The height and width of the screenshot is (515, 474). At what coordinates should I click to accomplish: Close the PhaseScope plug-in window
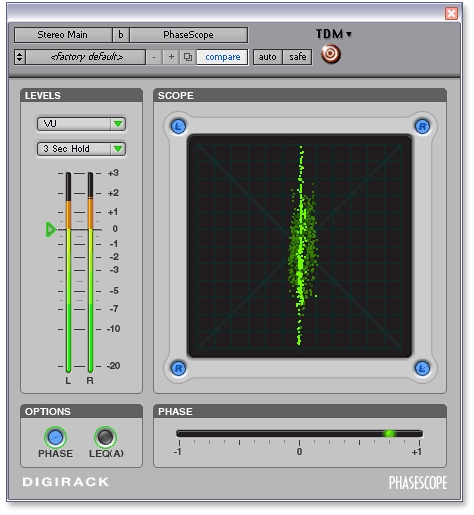pyautogui.click(x=451, y=14)
